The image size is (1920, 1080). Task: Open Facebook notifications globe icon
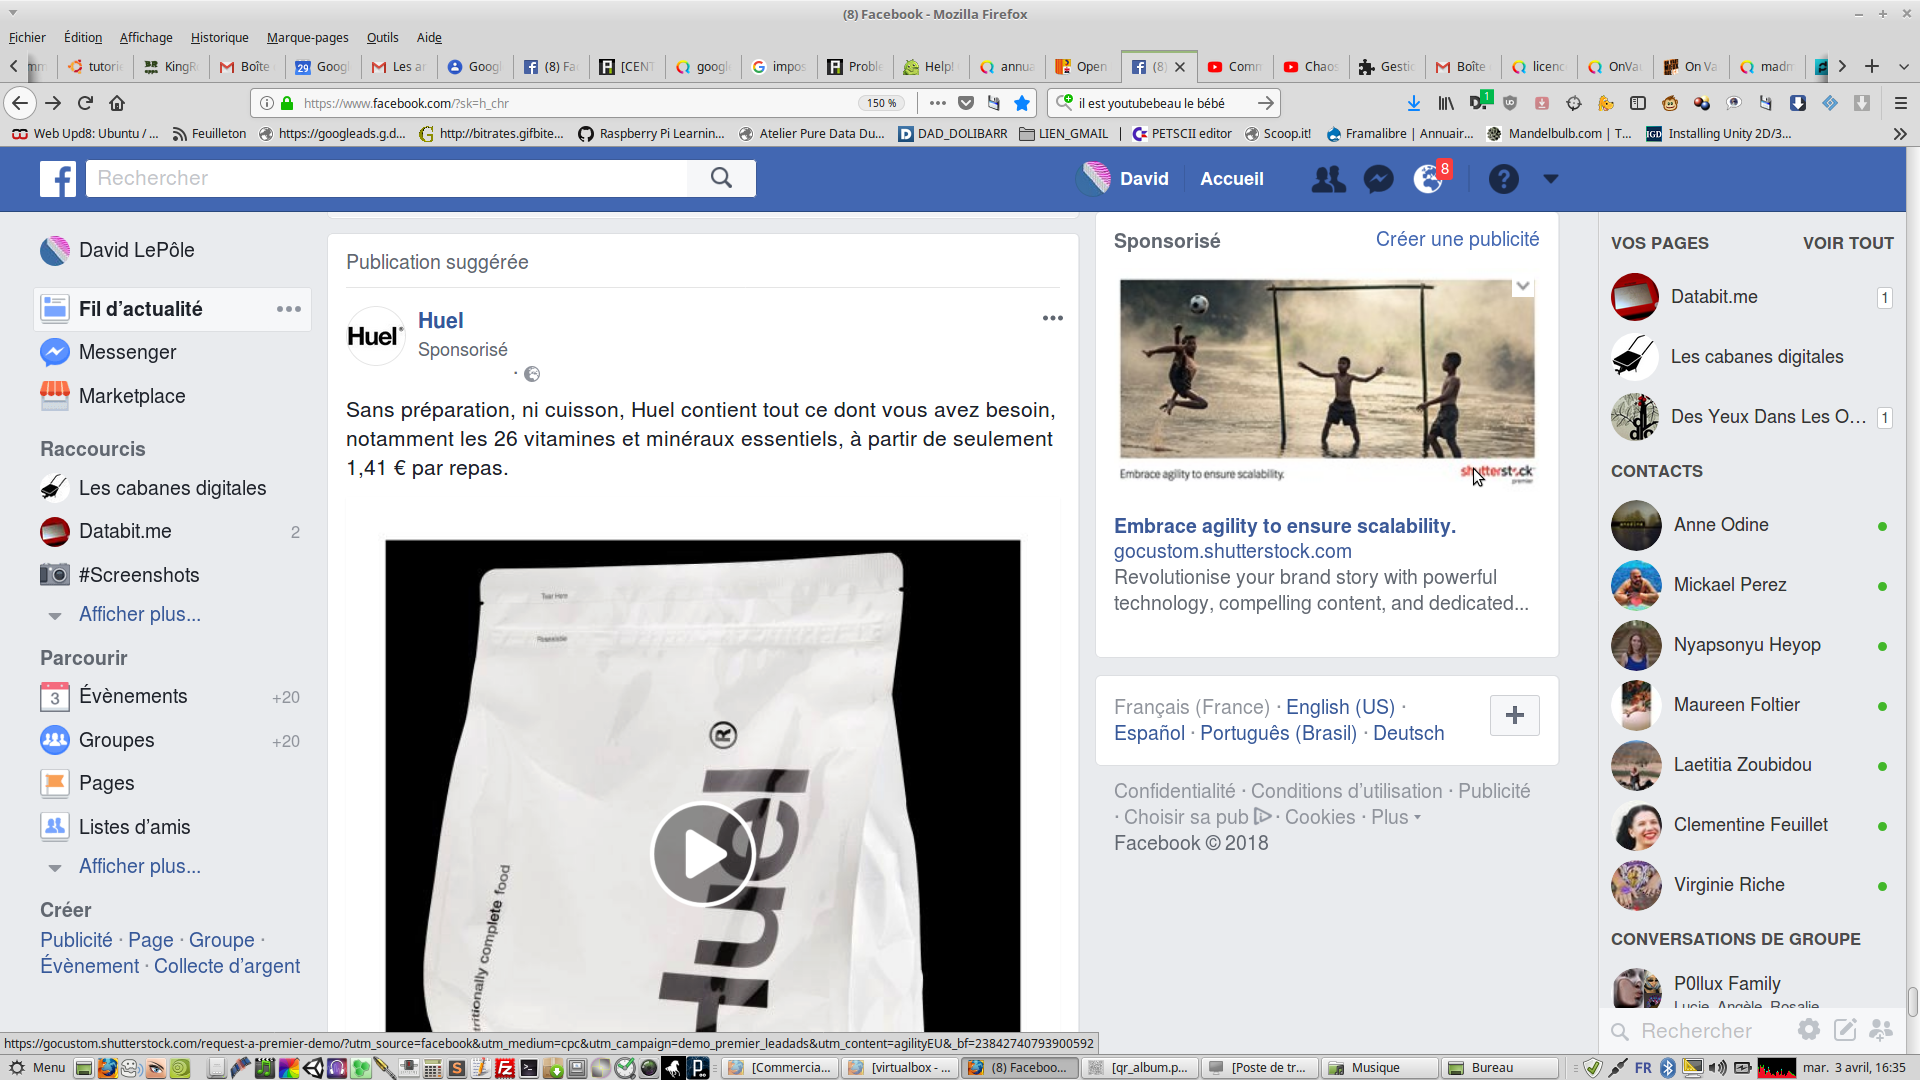click(x=1428, y=179)
